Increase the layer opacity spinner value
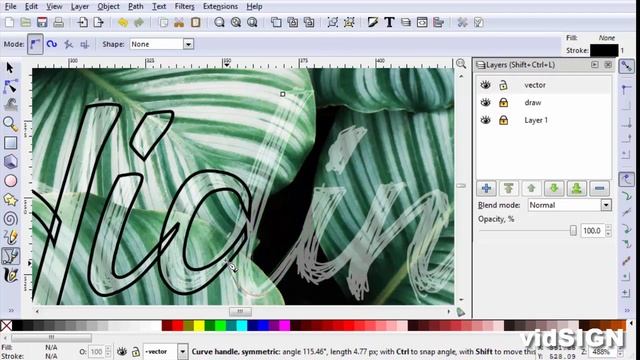640x360 pixels. click(608, 227)
